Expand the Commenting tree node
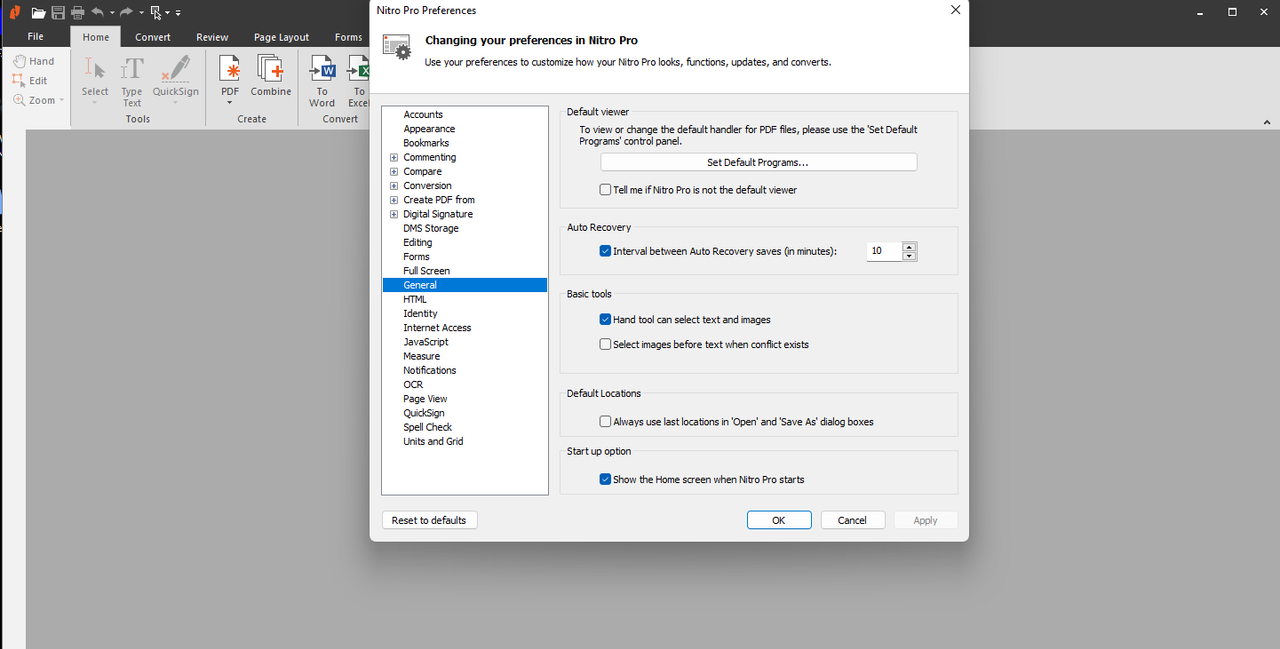Viewport: 1280px width, 649px height. pos(394,158)
